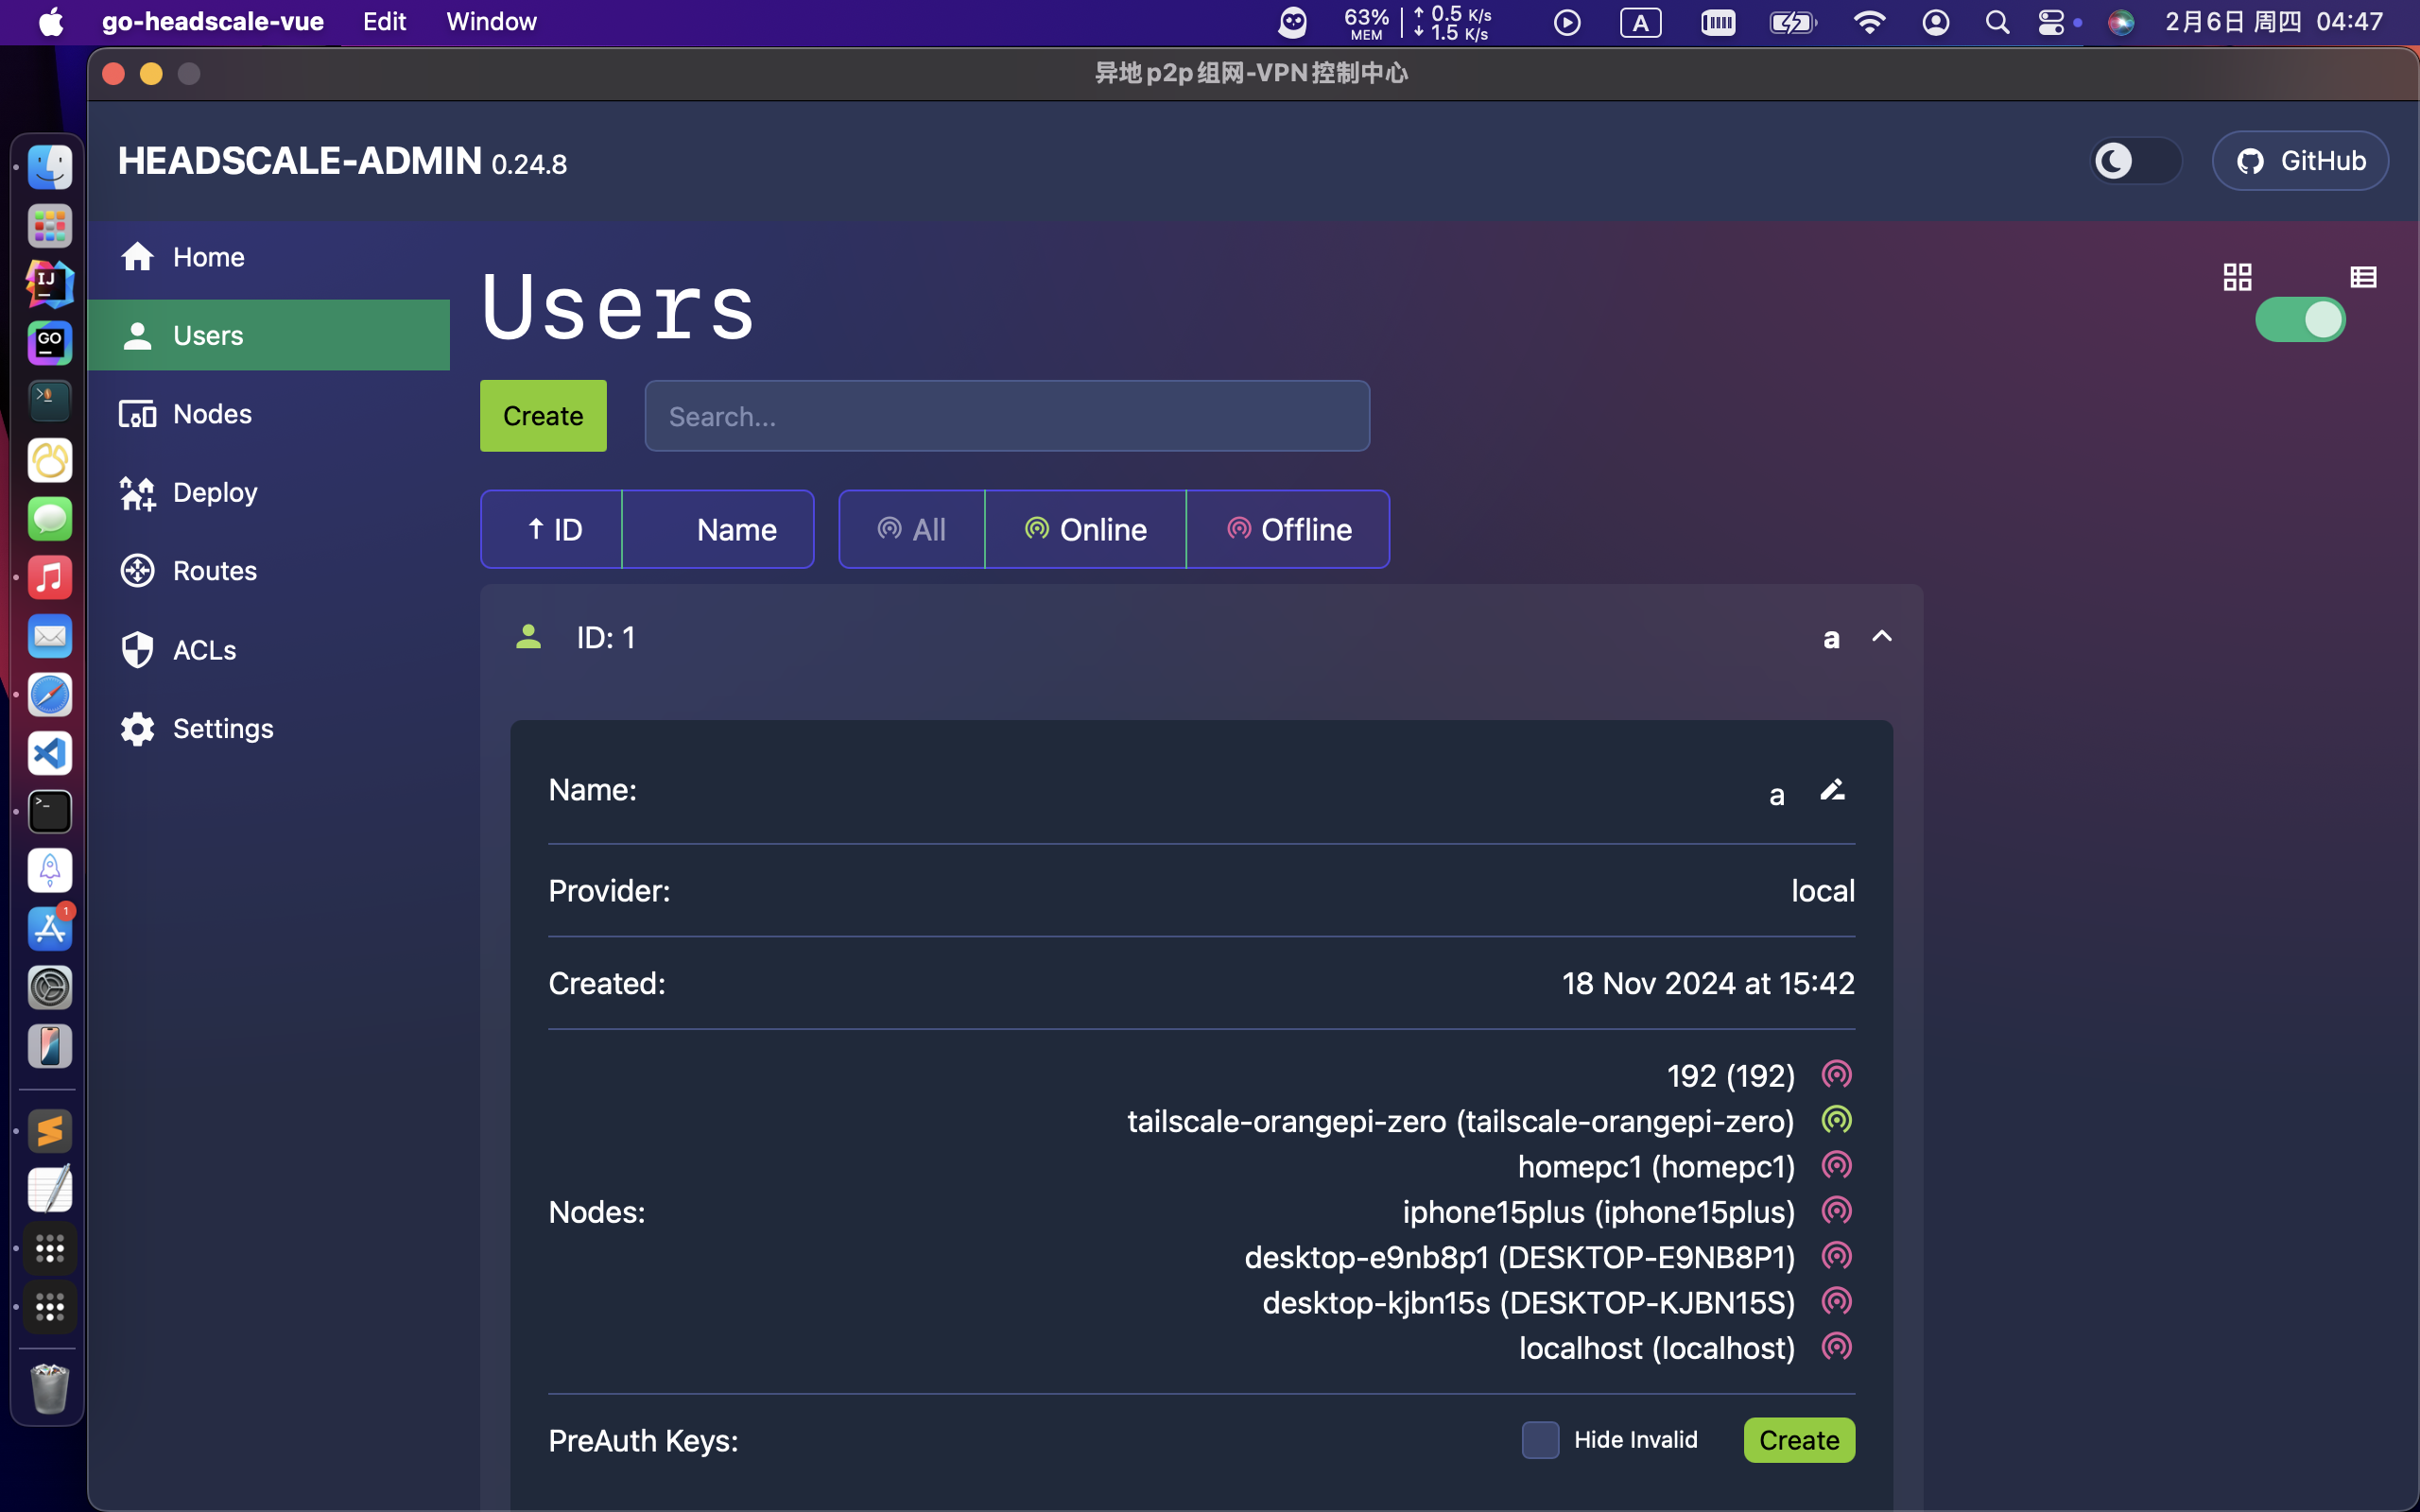The width and height of the screenshot is (2420, 1512).
Task: Open ACLs from sidebar
Action: 268,650
